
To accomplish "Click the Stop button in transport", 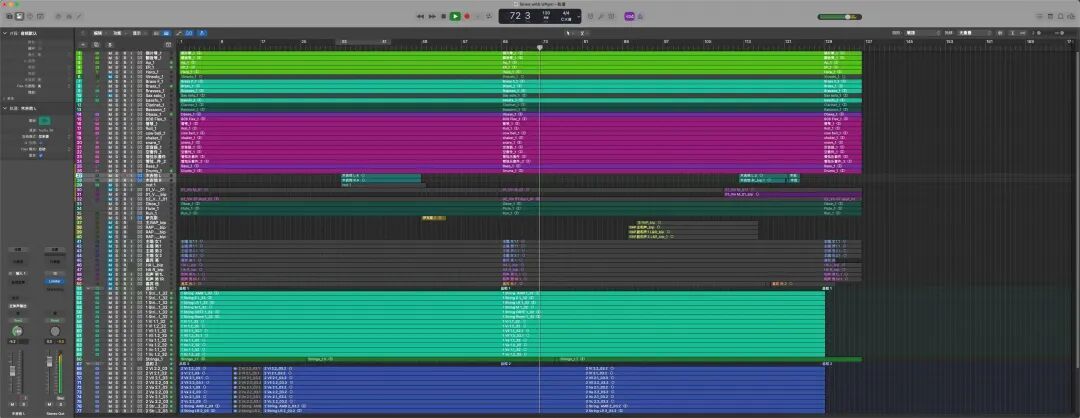I will tap(443, 16).
